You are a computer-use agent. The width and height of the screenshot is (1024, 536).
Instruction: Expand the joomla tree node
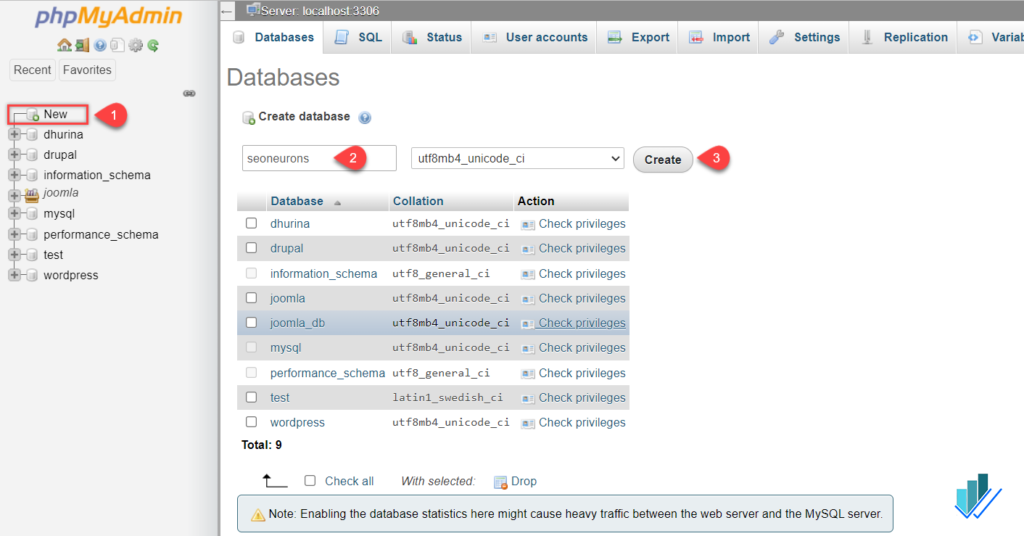tap(14, 195)
